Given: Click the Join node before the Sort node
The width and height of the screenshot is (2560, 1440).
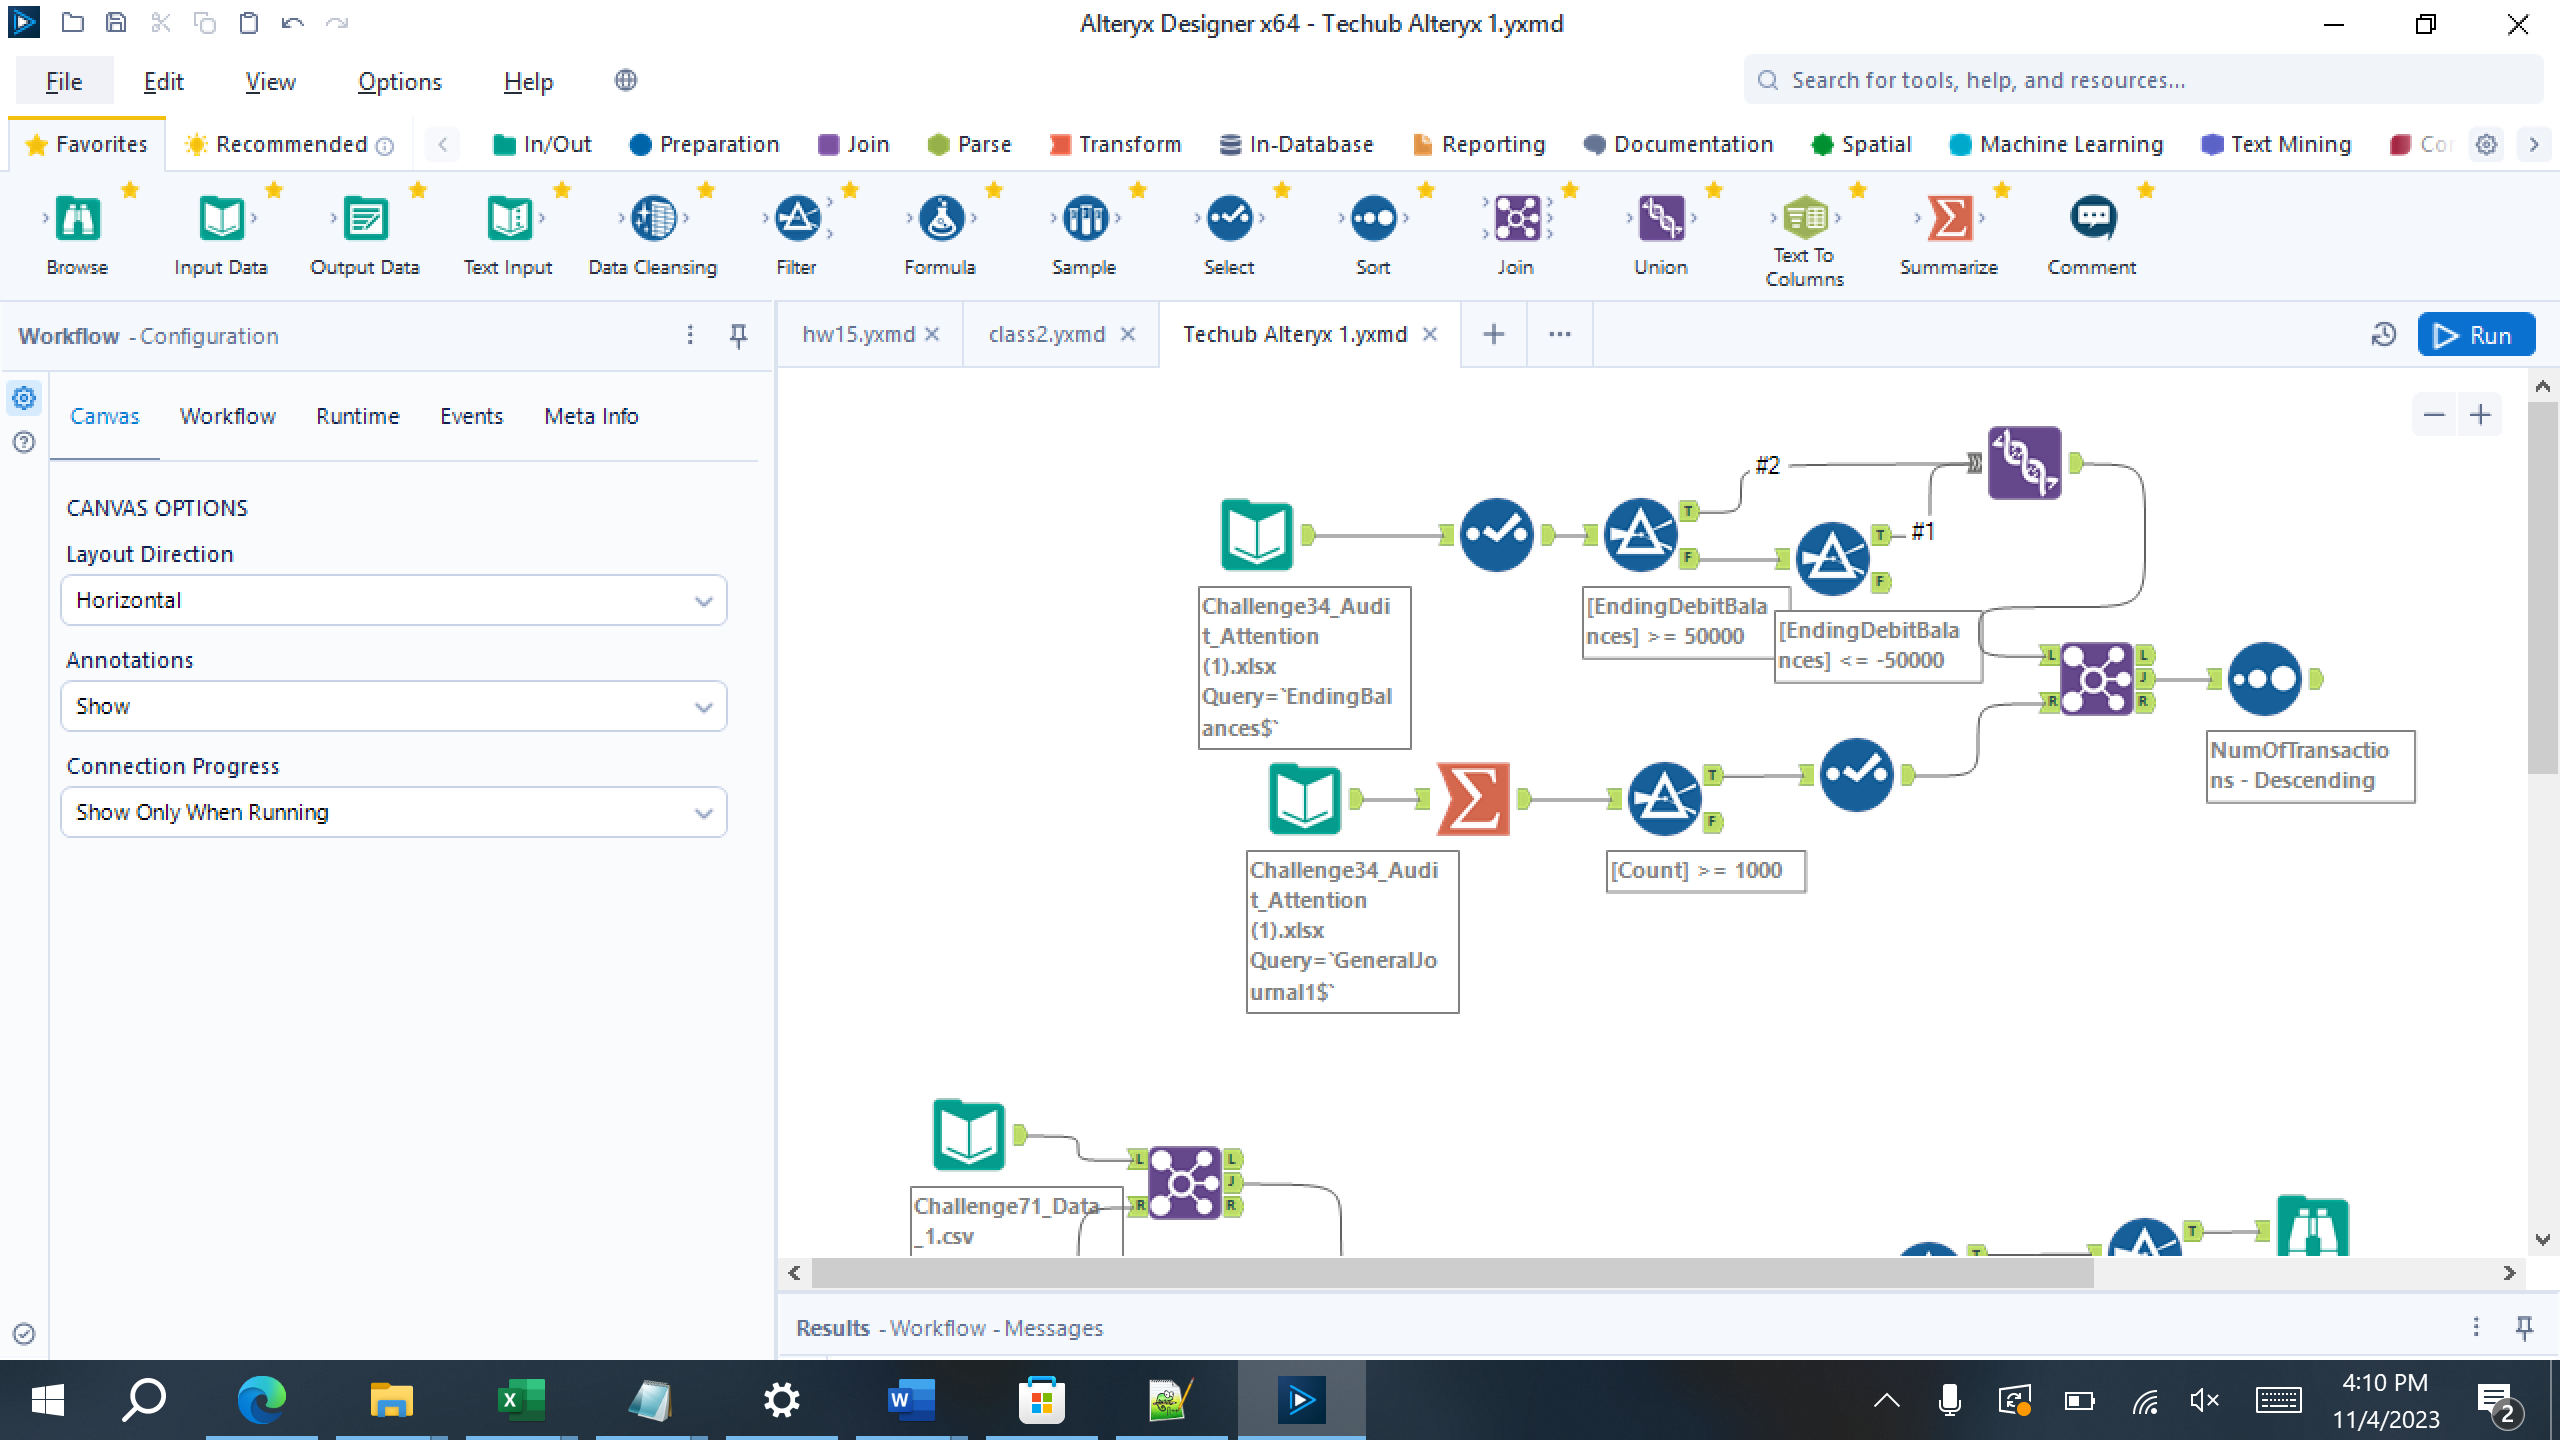Looking at the screenshot, I should [2096, 679].
